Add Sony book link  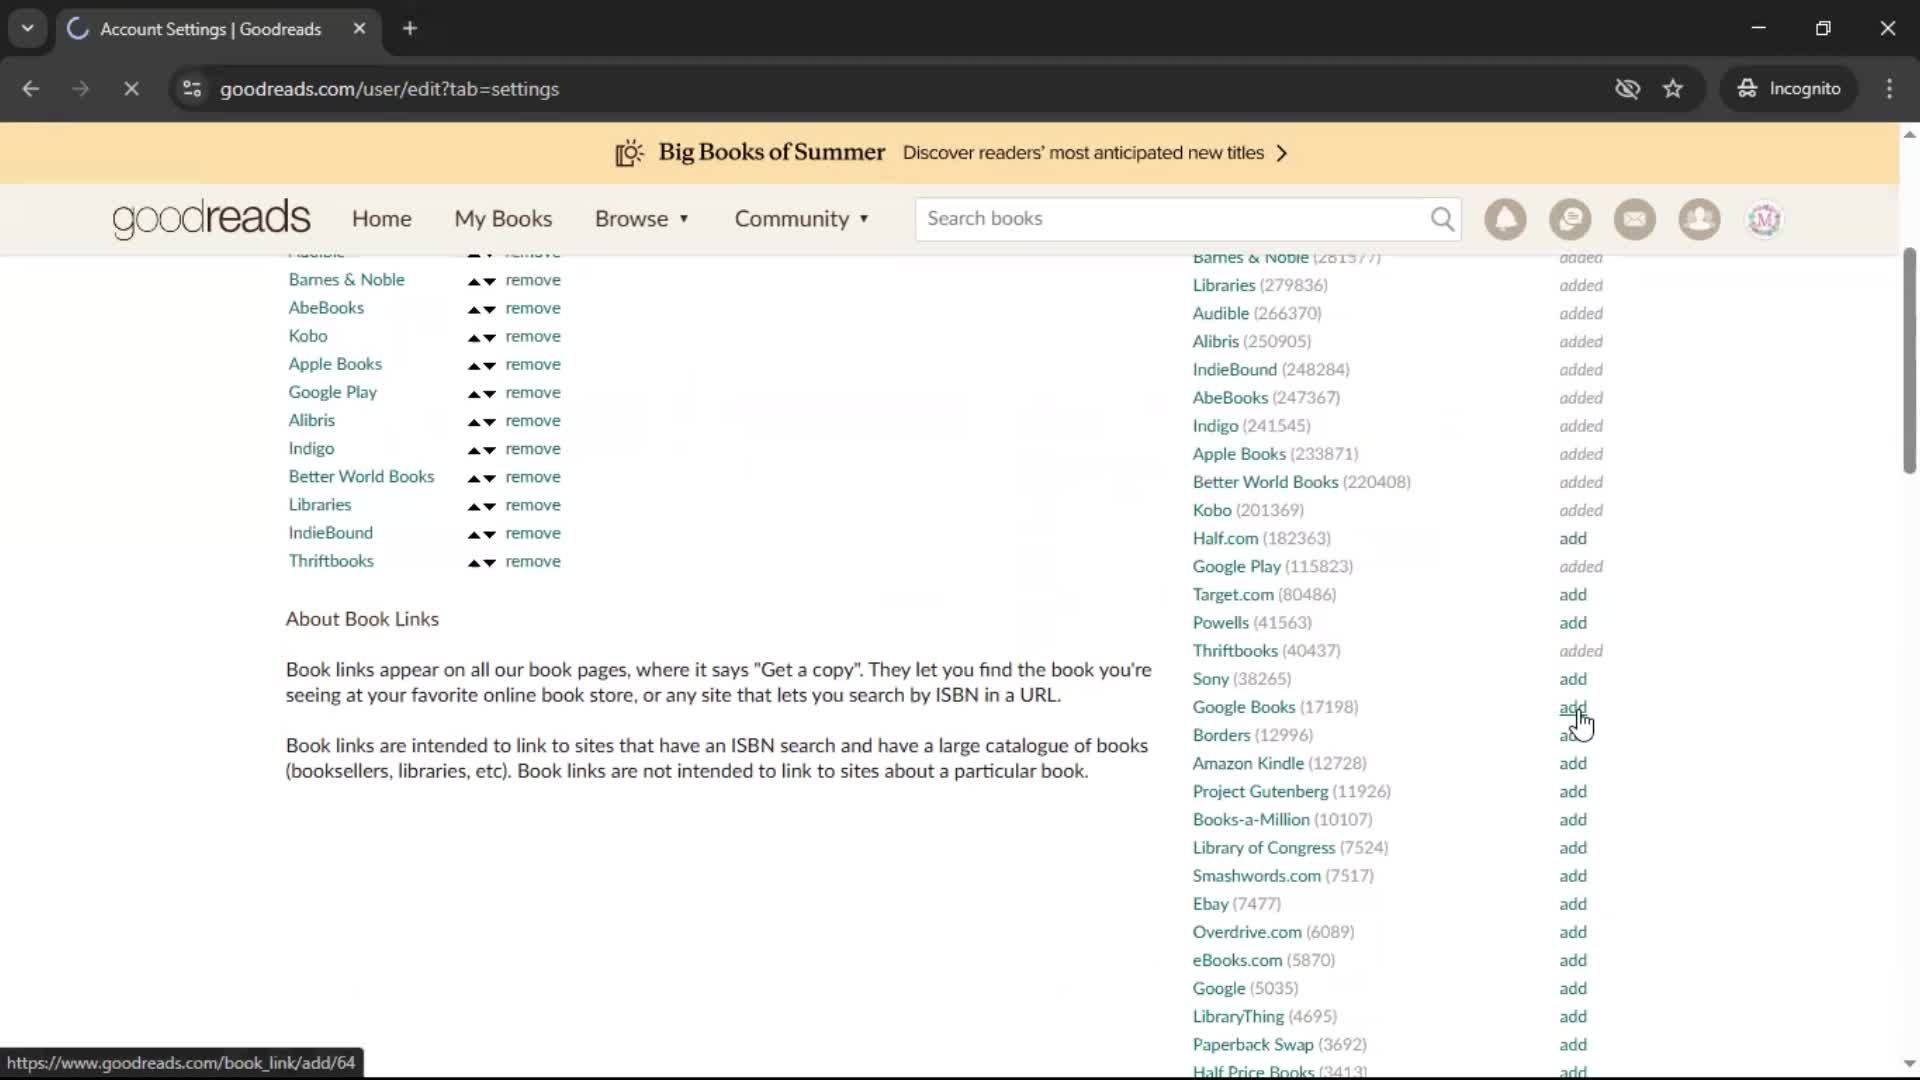[1573, 679]
